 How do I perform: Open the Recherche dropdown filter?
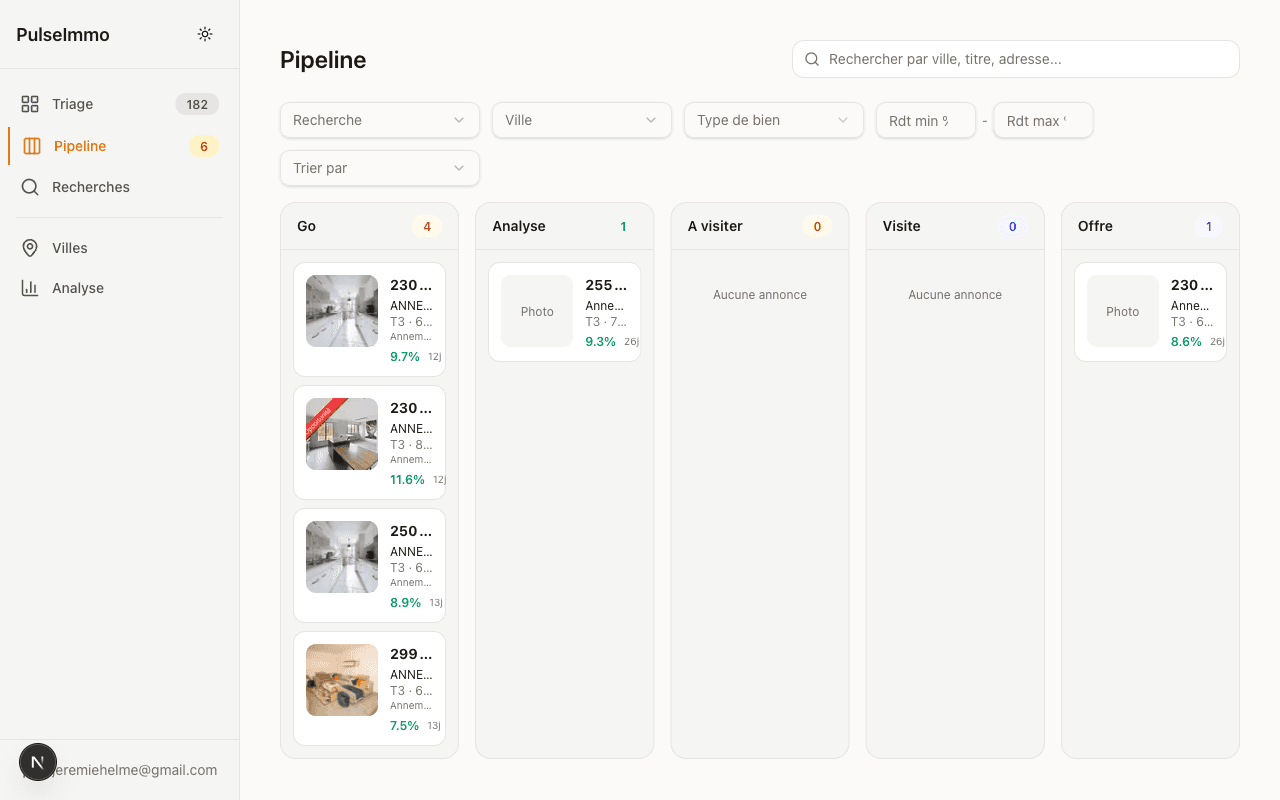click(379, 119)
